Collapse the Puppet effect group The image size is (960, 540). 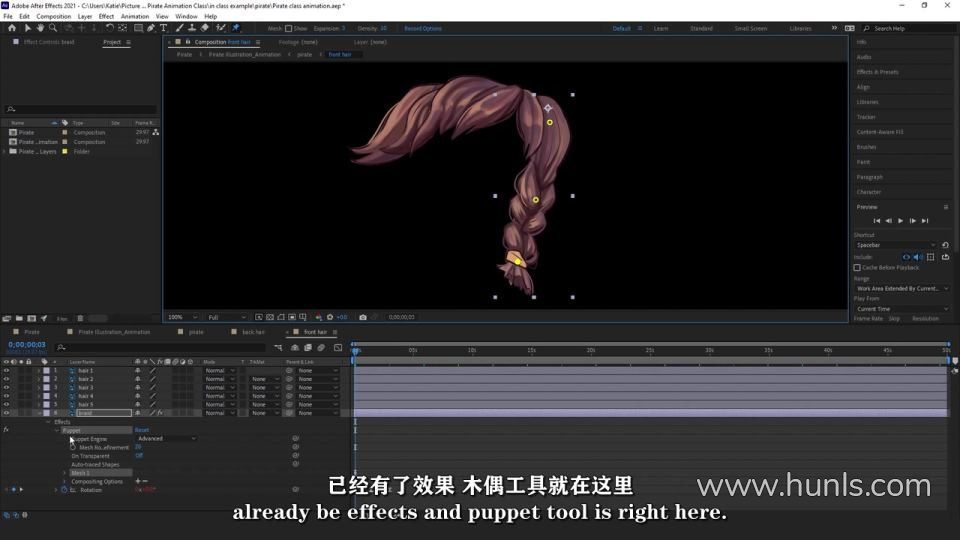pos(57,430)
